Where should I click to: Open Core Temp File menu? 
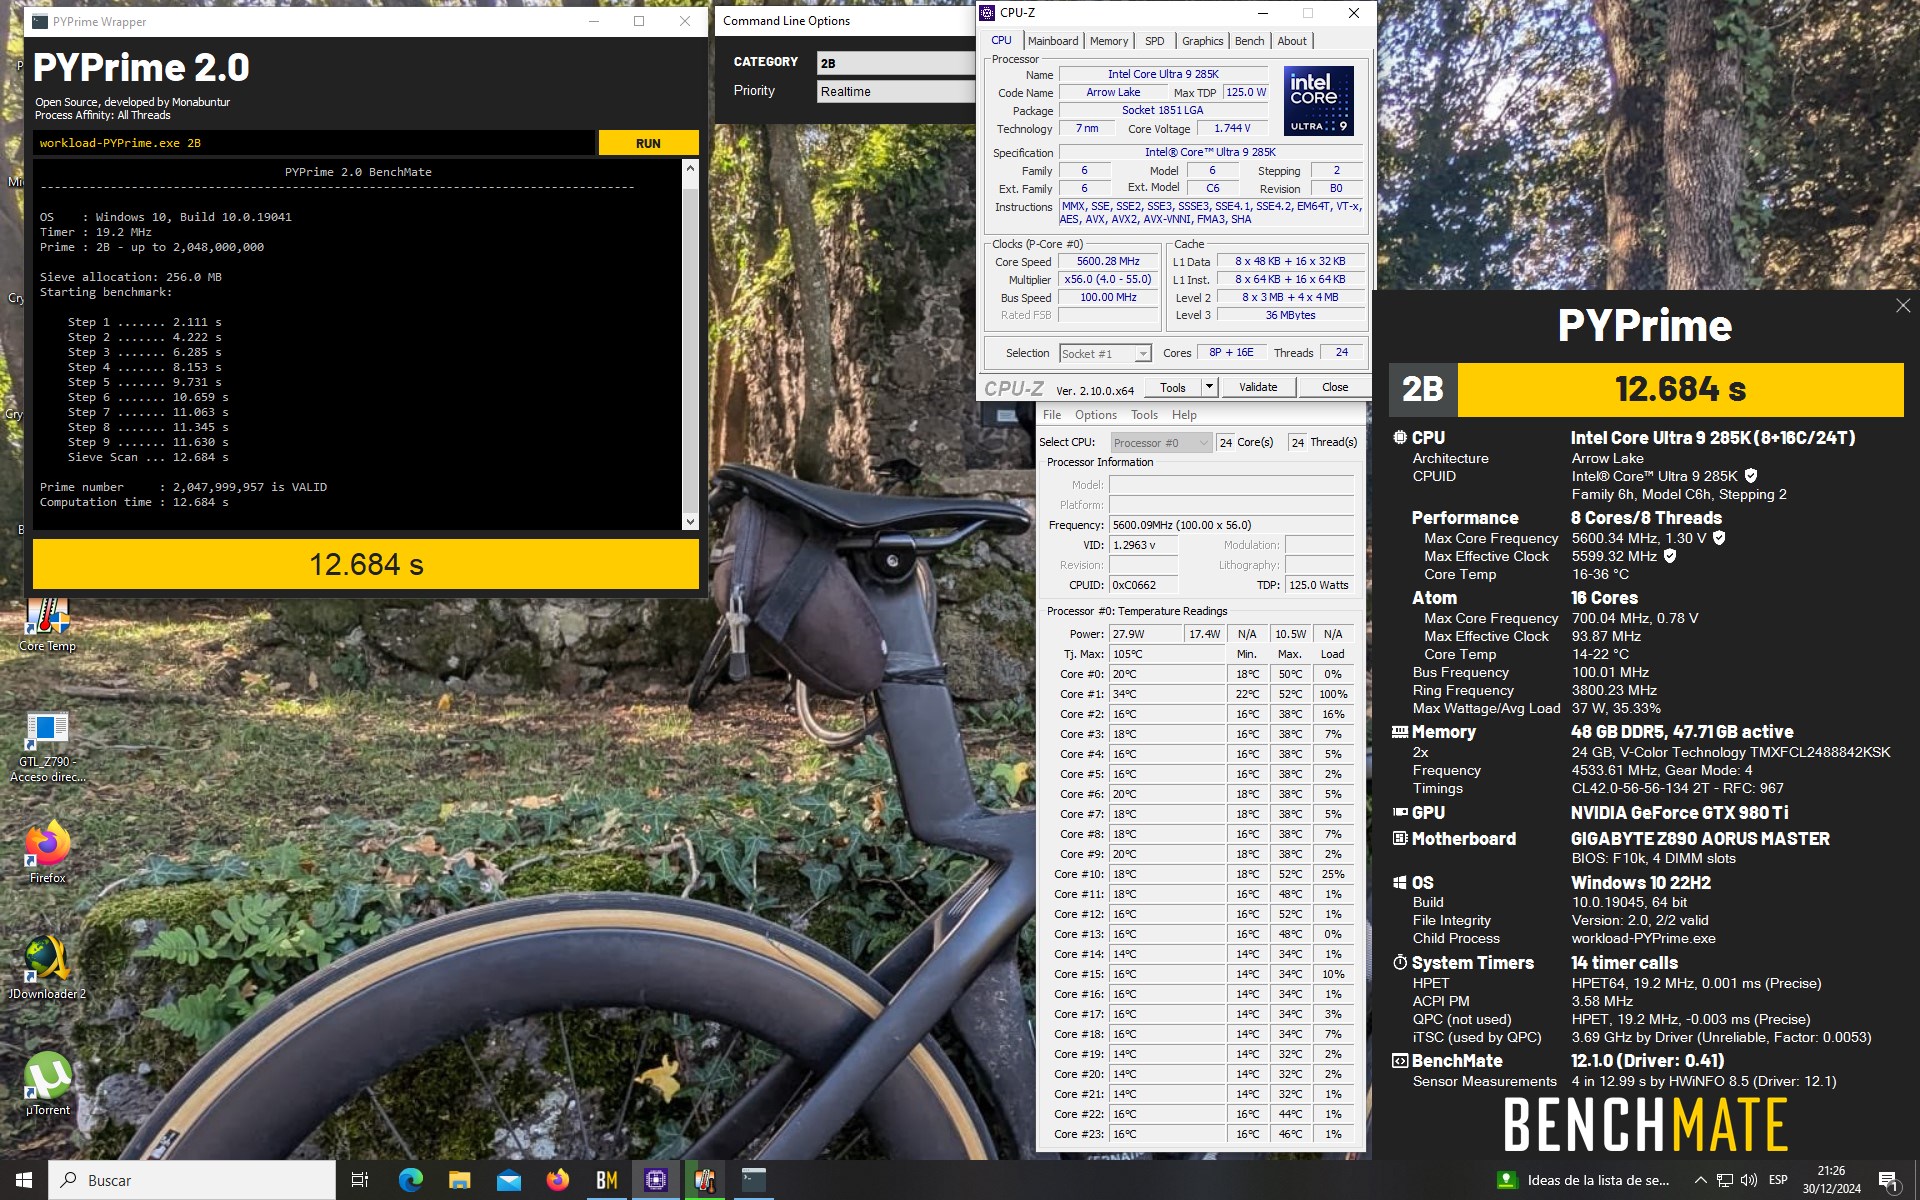click(x=1052, y=415)
